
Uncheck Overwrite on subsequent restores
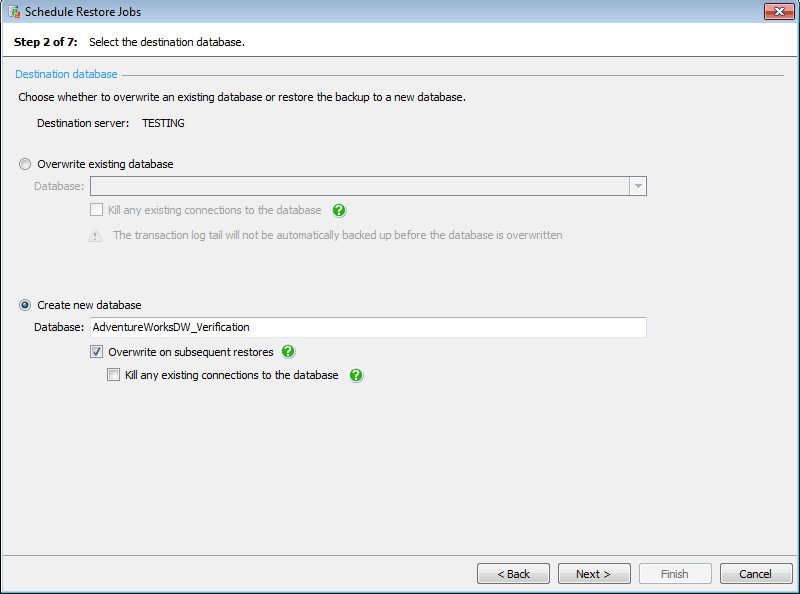96,352
